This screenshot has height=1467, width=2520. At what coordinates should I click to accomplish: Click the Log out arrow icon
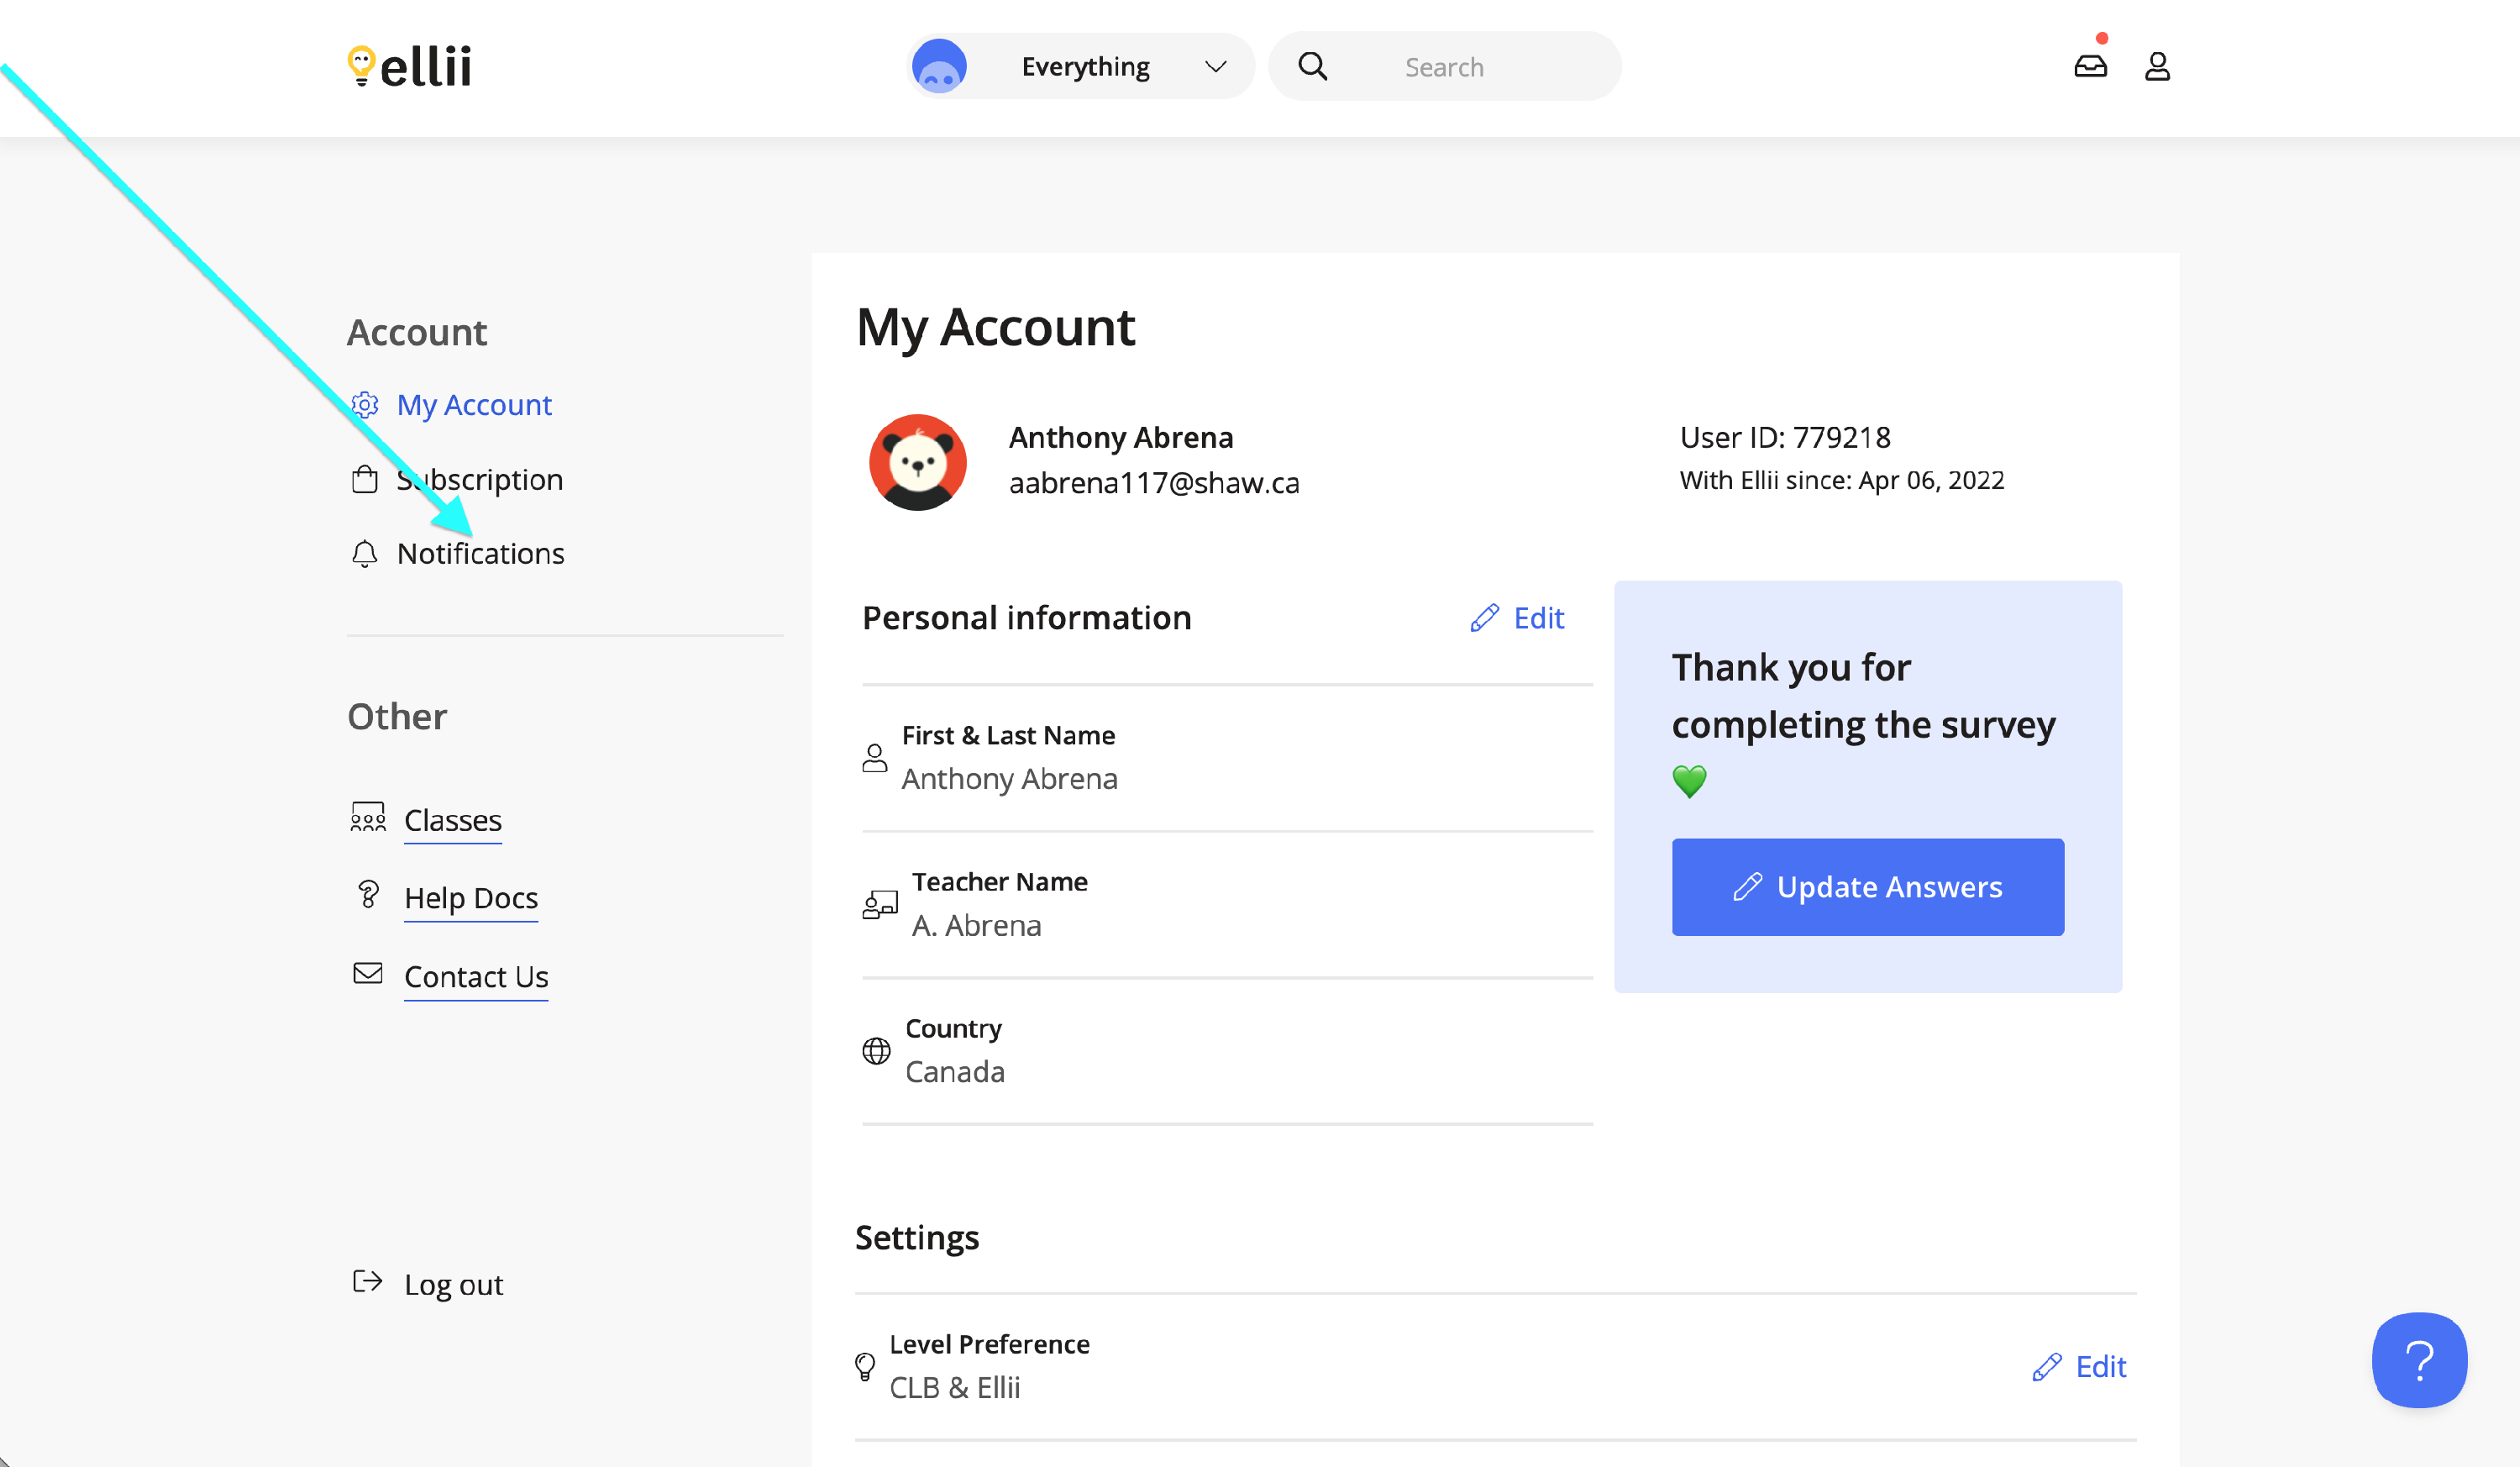tap(368, 1282)
